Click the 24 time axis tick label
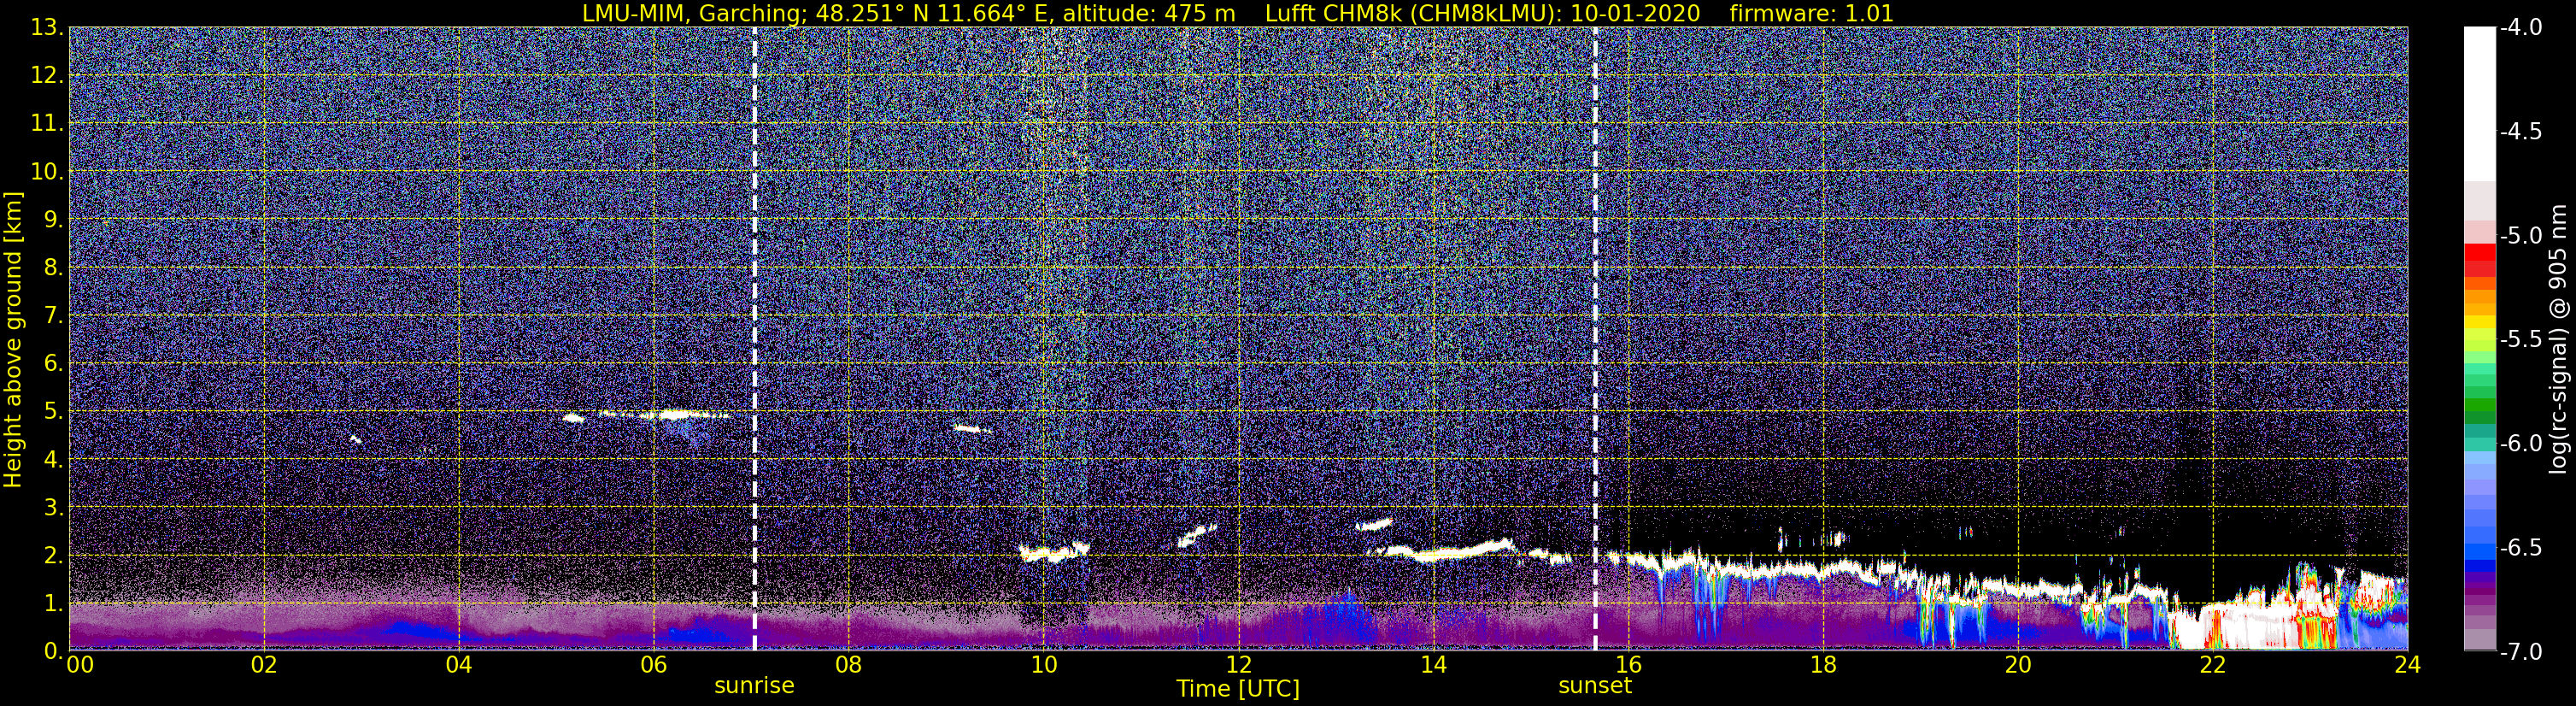 pyautogui.click(x=2408, y=665)
